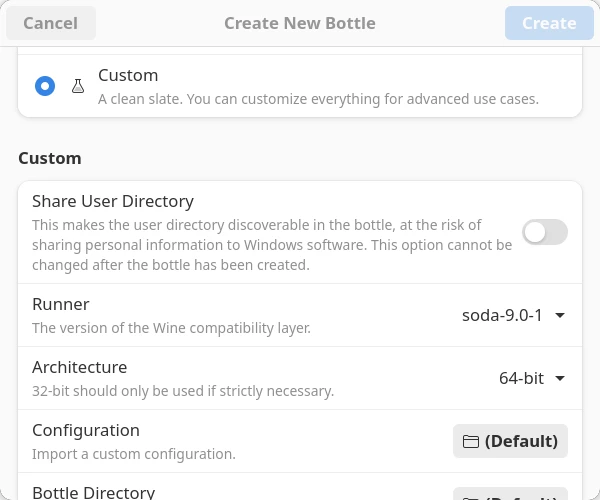Select the Custom environment radio button

coord(45,86)
